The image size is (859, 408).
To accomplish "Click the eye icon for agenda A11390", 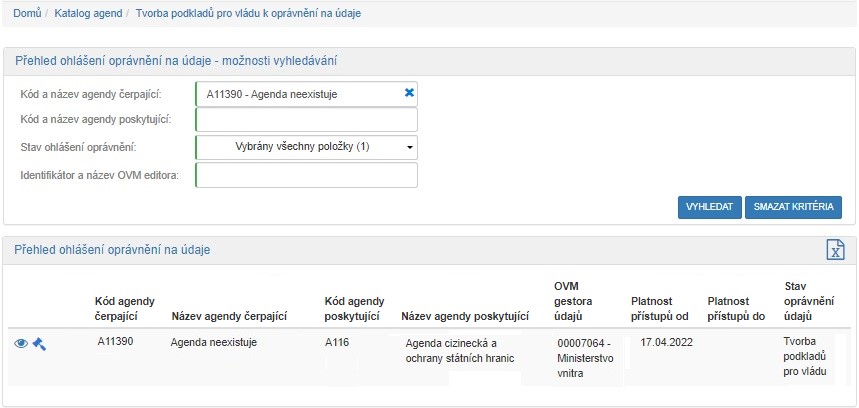I will coord(21,343).
